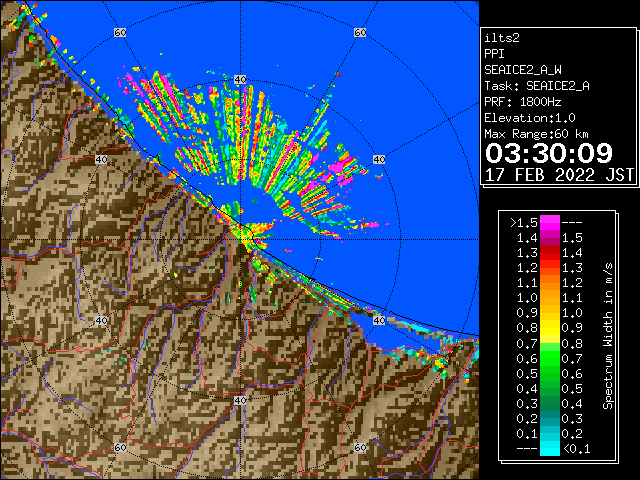Click the radar site name 'ilts2'
This screenshot has width=640, height=480.
pos(502,38)
